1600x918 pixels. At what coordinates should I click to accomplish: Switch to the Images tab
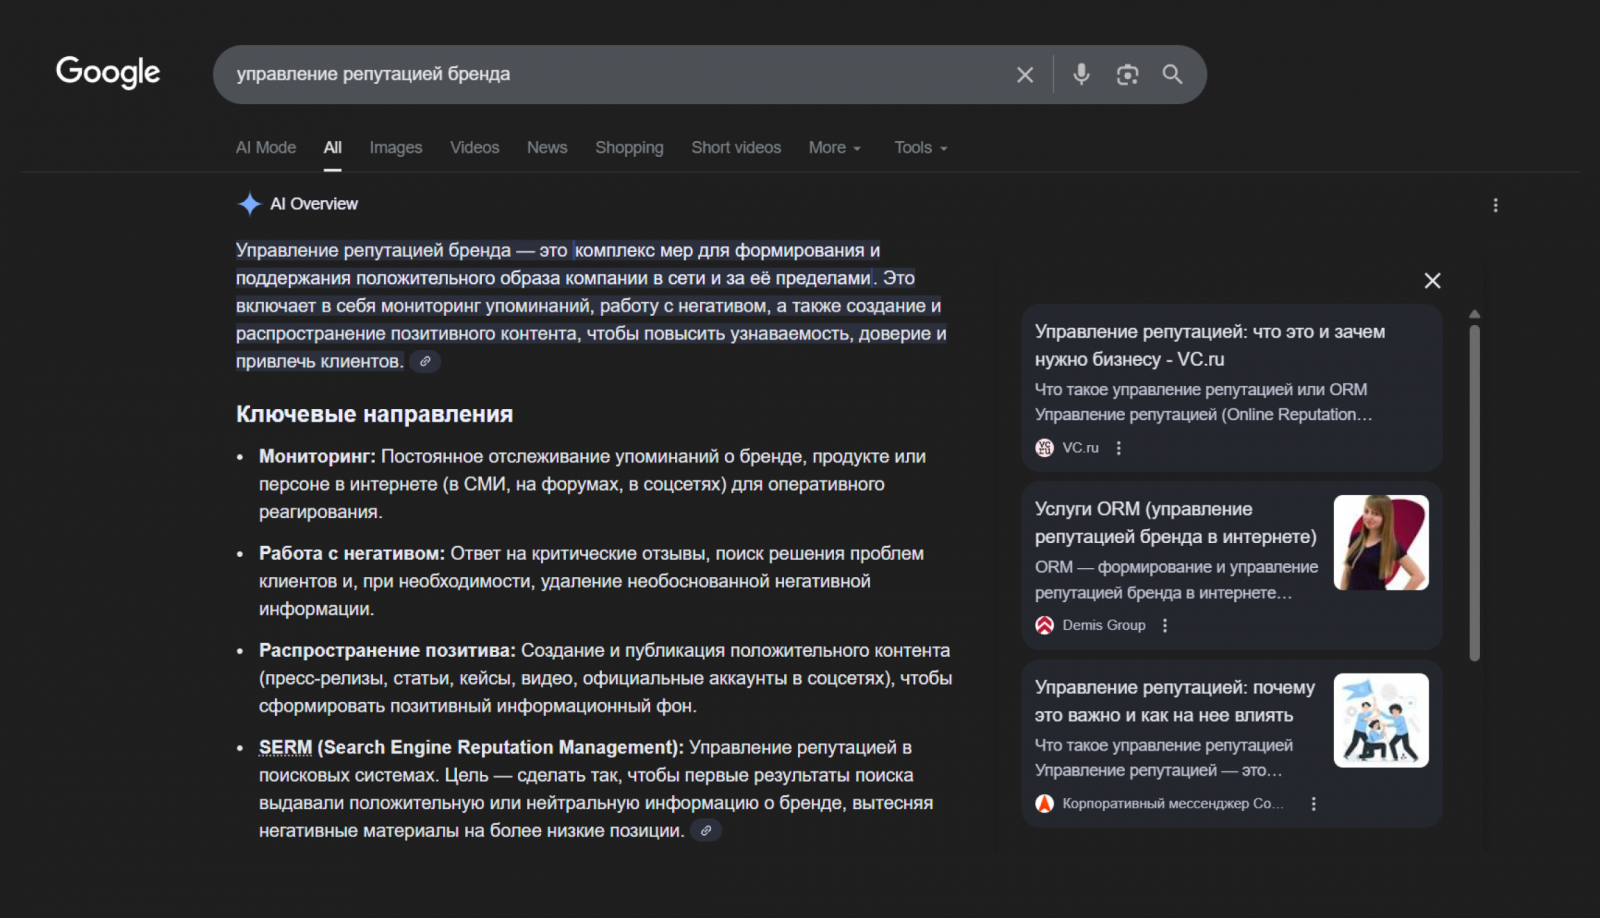coord(395,148)
